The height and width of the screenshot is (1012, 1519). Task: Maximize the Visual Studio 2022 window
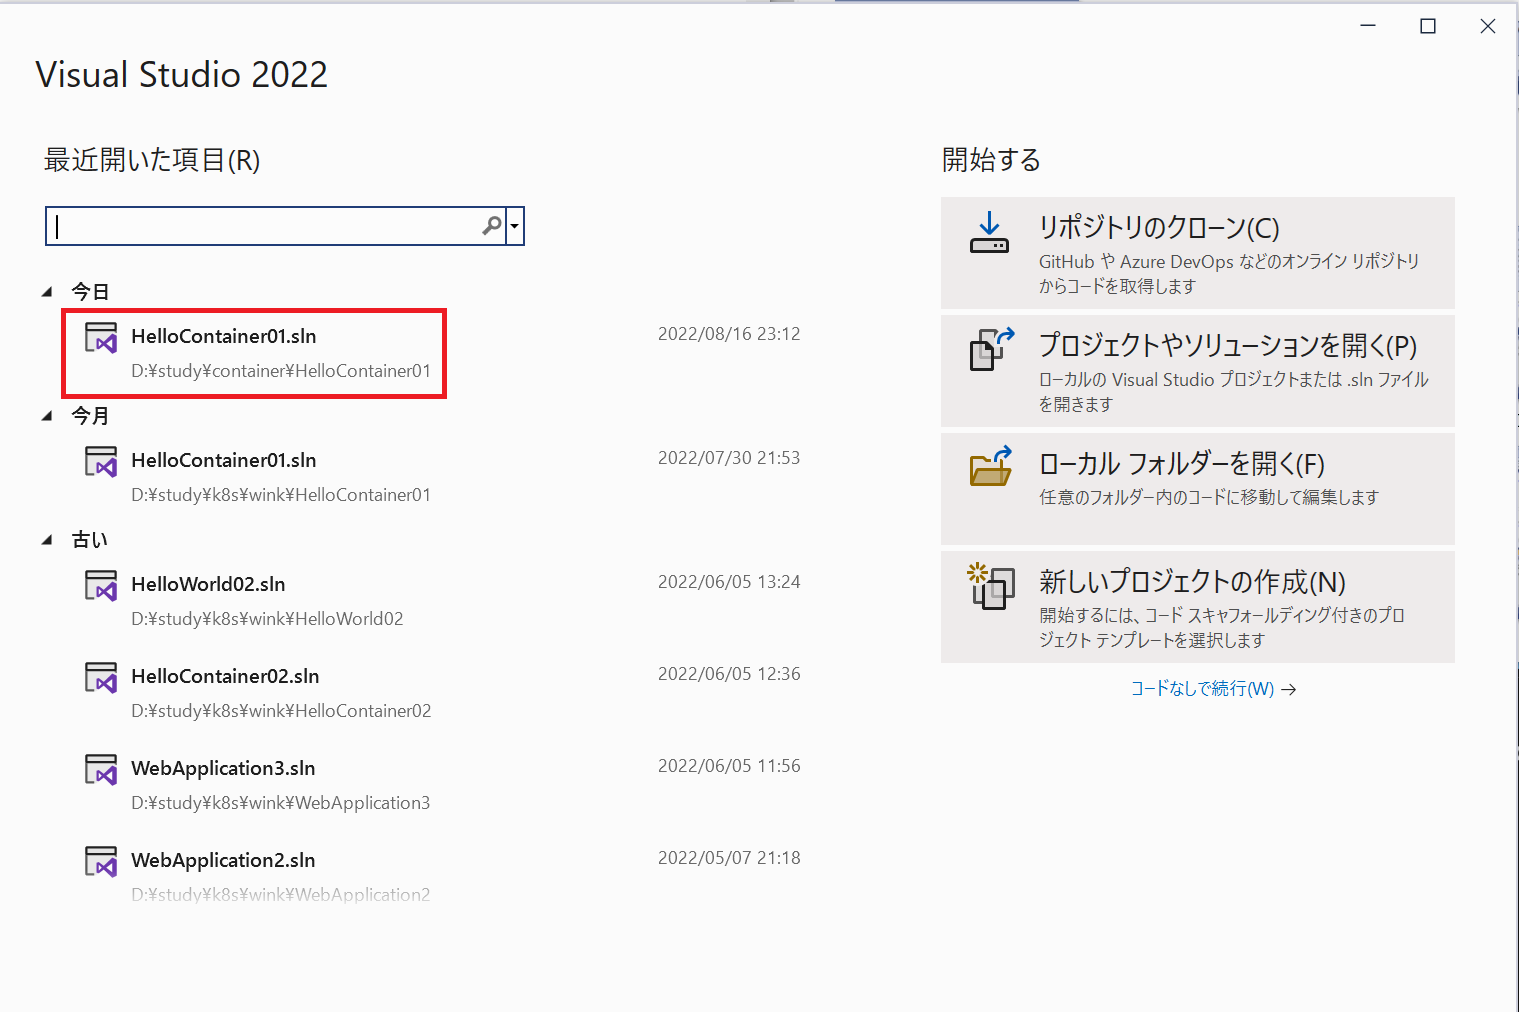coord(1428,27)
